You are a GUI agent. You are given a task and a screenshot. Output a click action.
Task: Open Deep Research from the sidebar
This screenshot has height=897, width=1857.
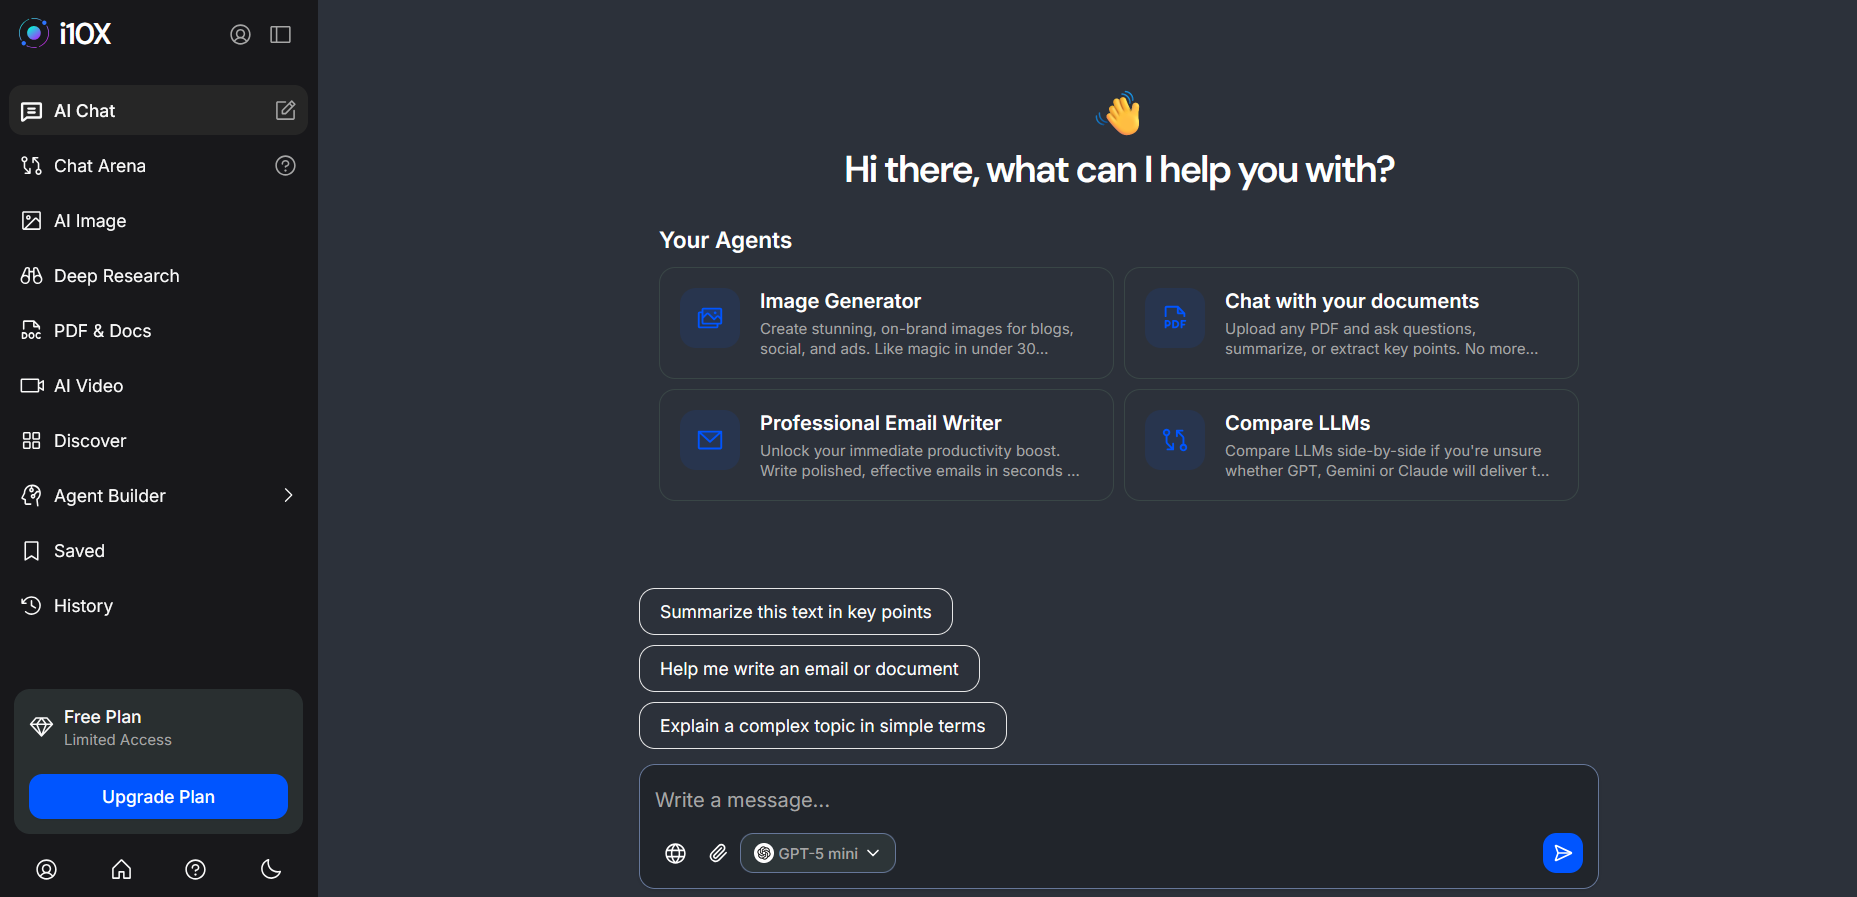[x=116, y=276]
